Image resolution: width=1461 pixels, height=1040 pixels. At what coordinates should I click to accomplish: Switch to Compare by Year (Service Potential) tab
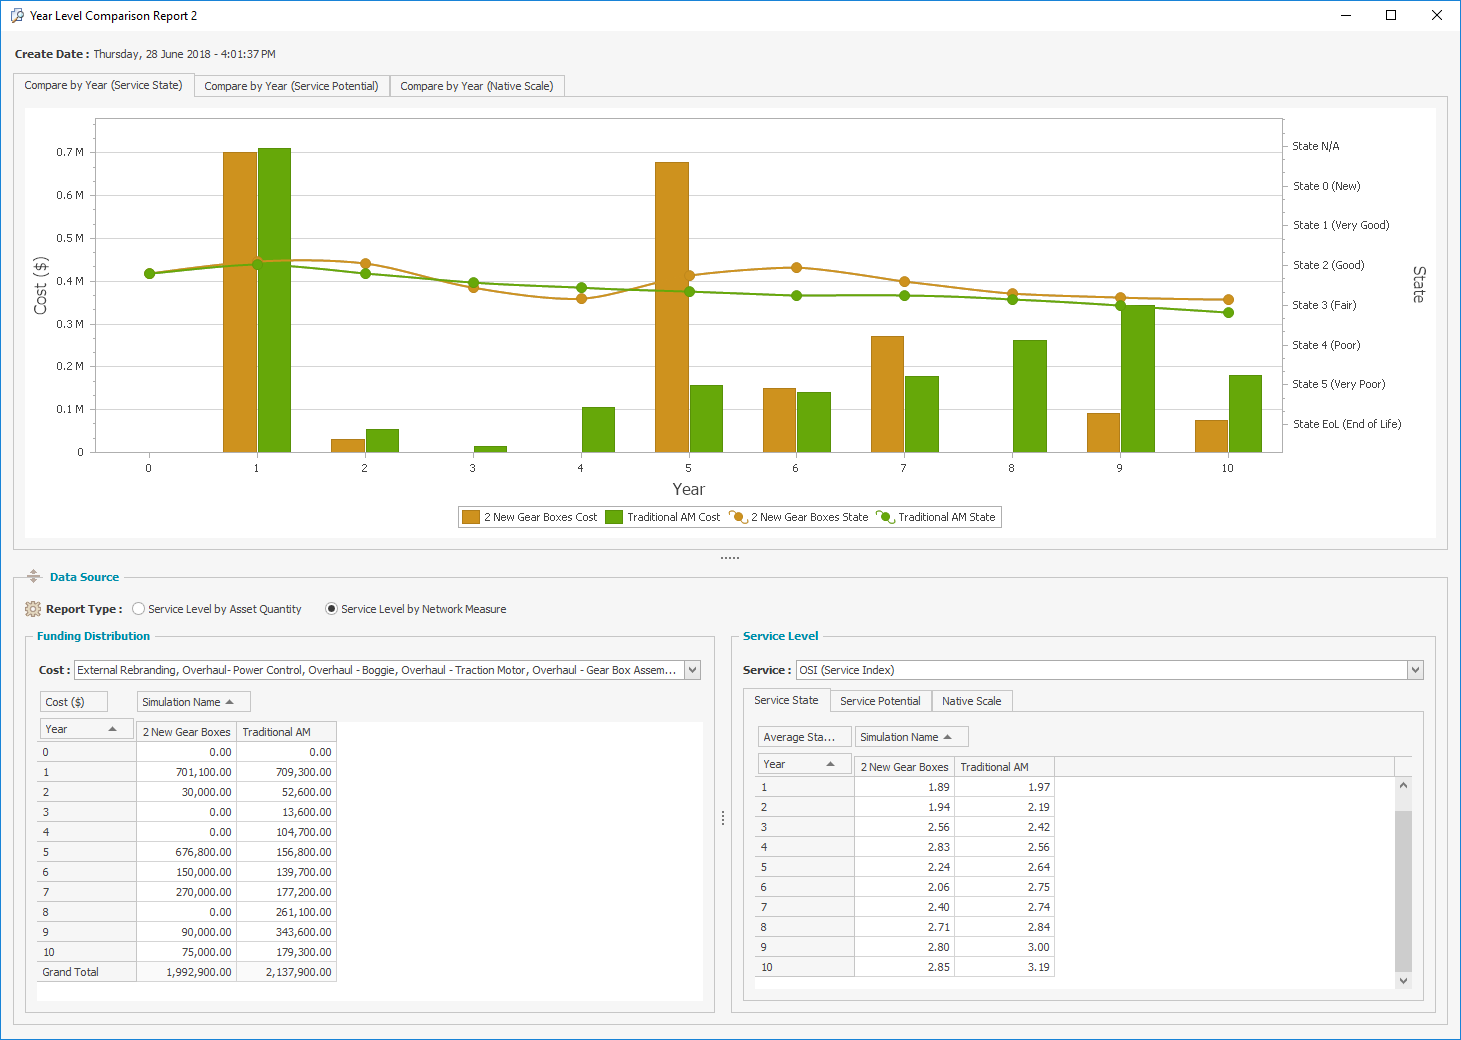tap(291, 86)
